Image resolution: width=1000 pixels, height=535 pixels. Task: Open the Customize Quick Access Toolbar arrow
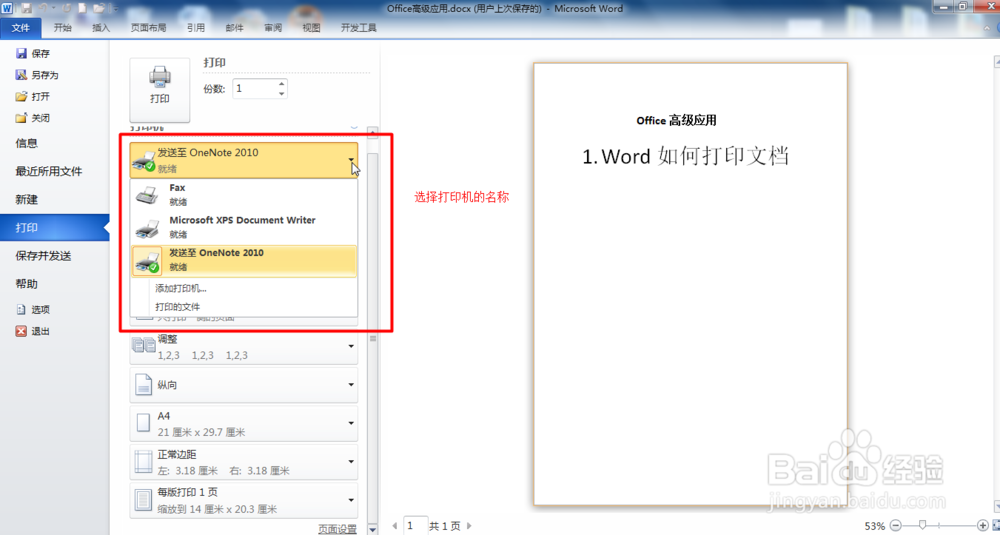pos(115,9)
